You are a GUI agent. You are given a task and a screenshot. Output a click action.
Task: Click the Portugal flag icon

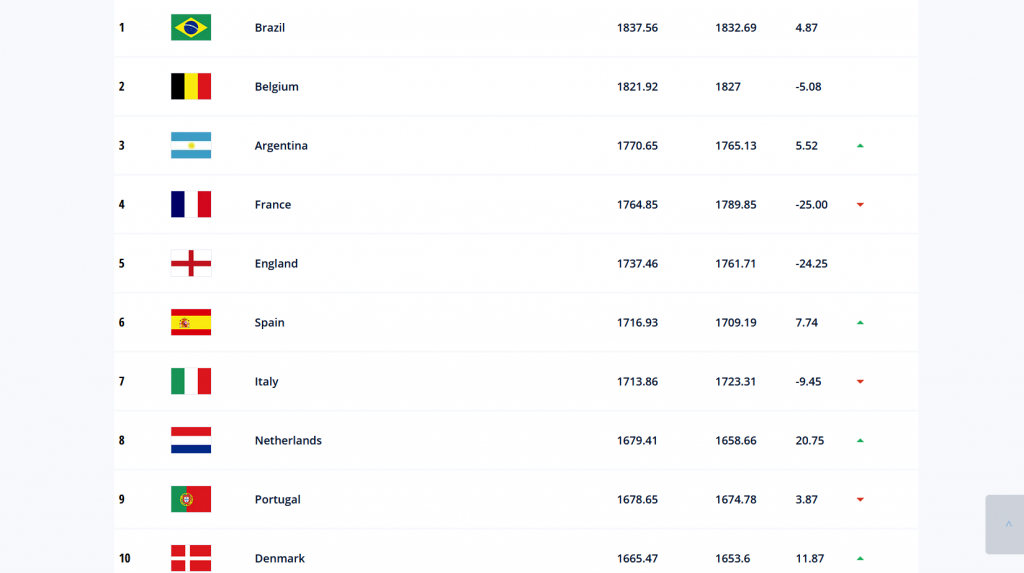tap(191, 499)
